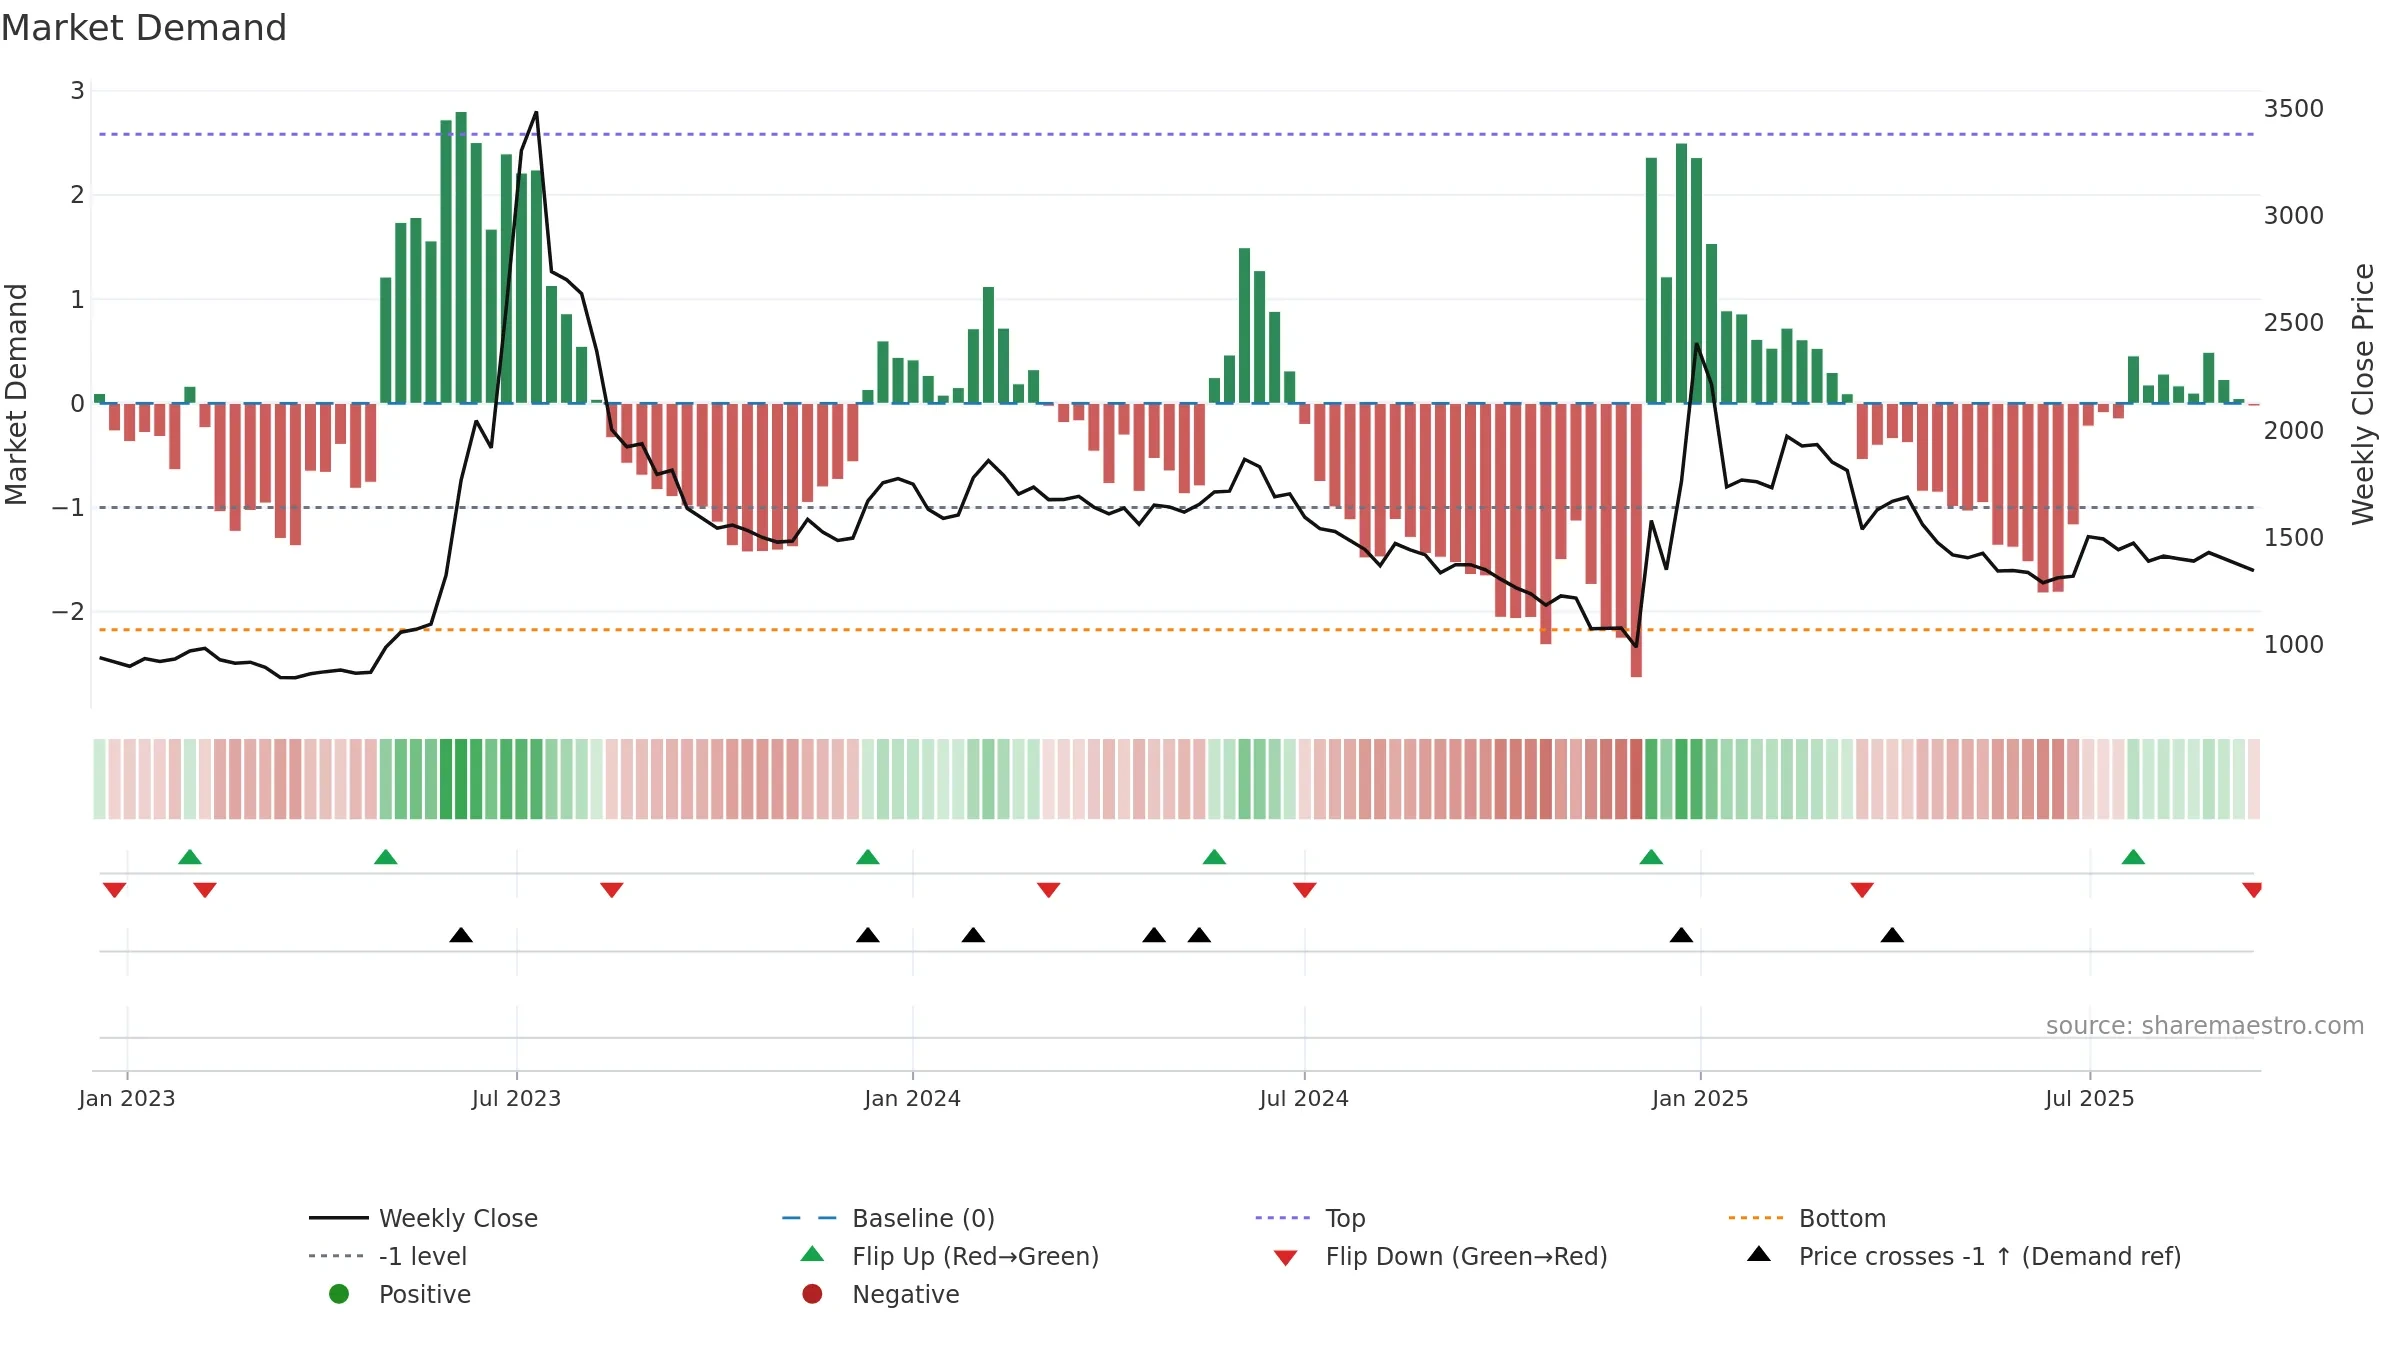Click the -1 level legend label
This screenshot has width=2400, height=1350.
pos(423,1256)
